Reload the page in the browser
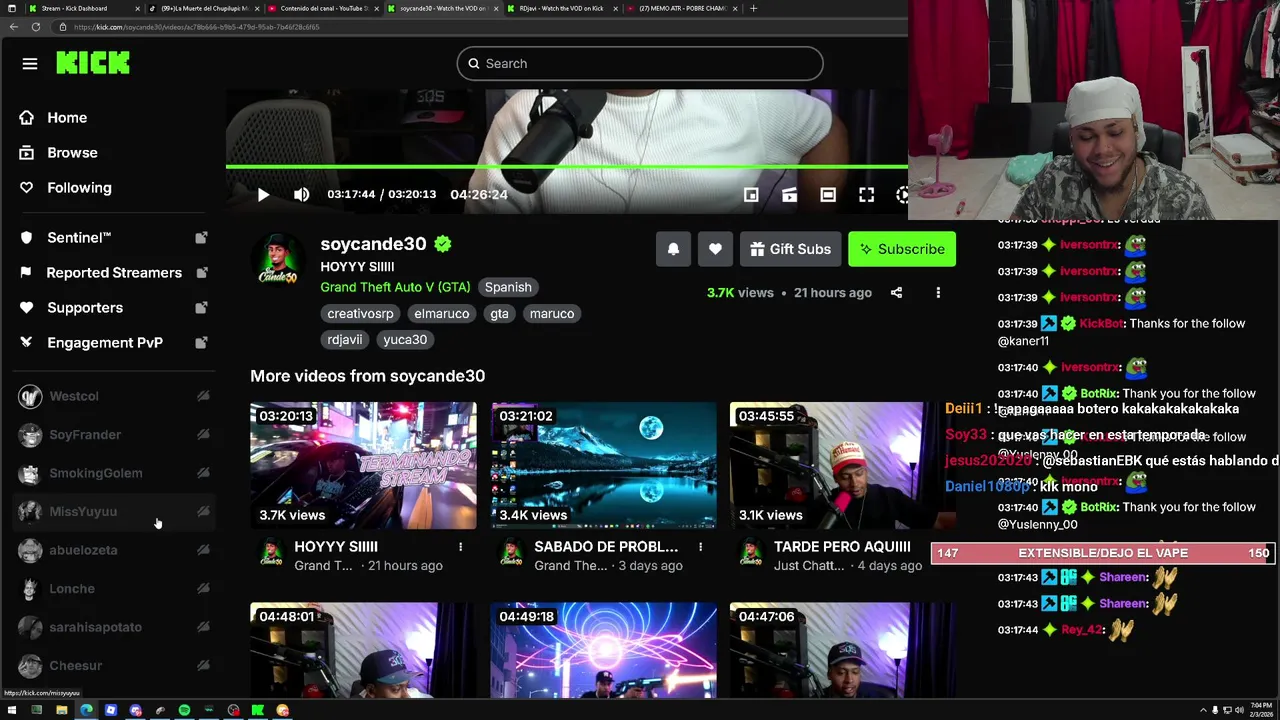 click(x=35, y=27)
